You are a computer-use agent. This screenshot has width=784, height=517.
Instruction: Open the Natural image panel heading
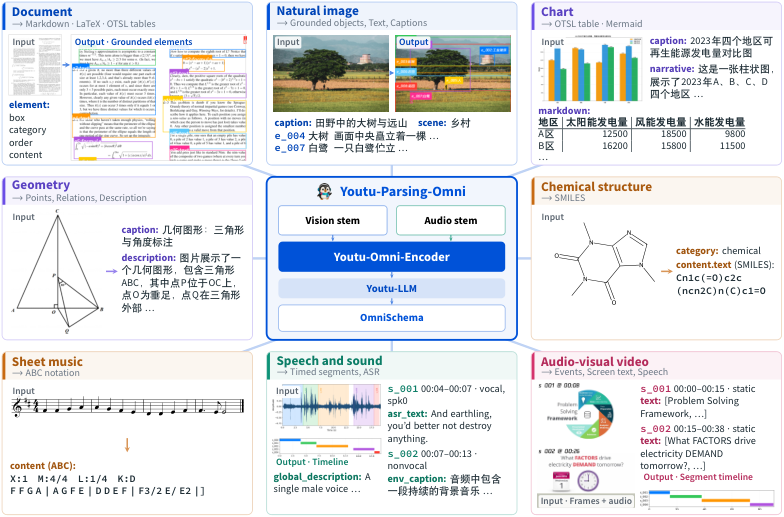click(318, 11)
